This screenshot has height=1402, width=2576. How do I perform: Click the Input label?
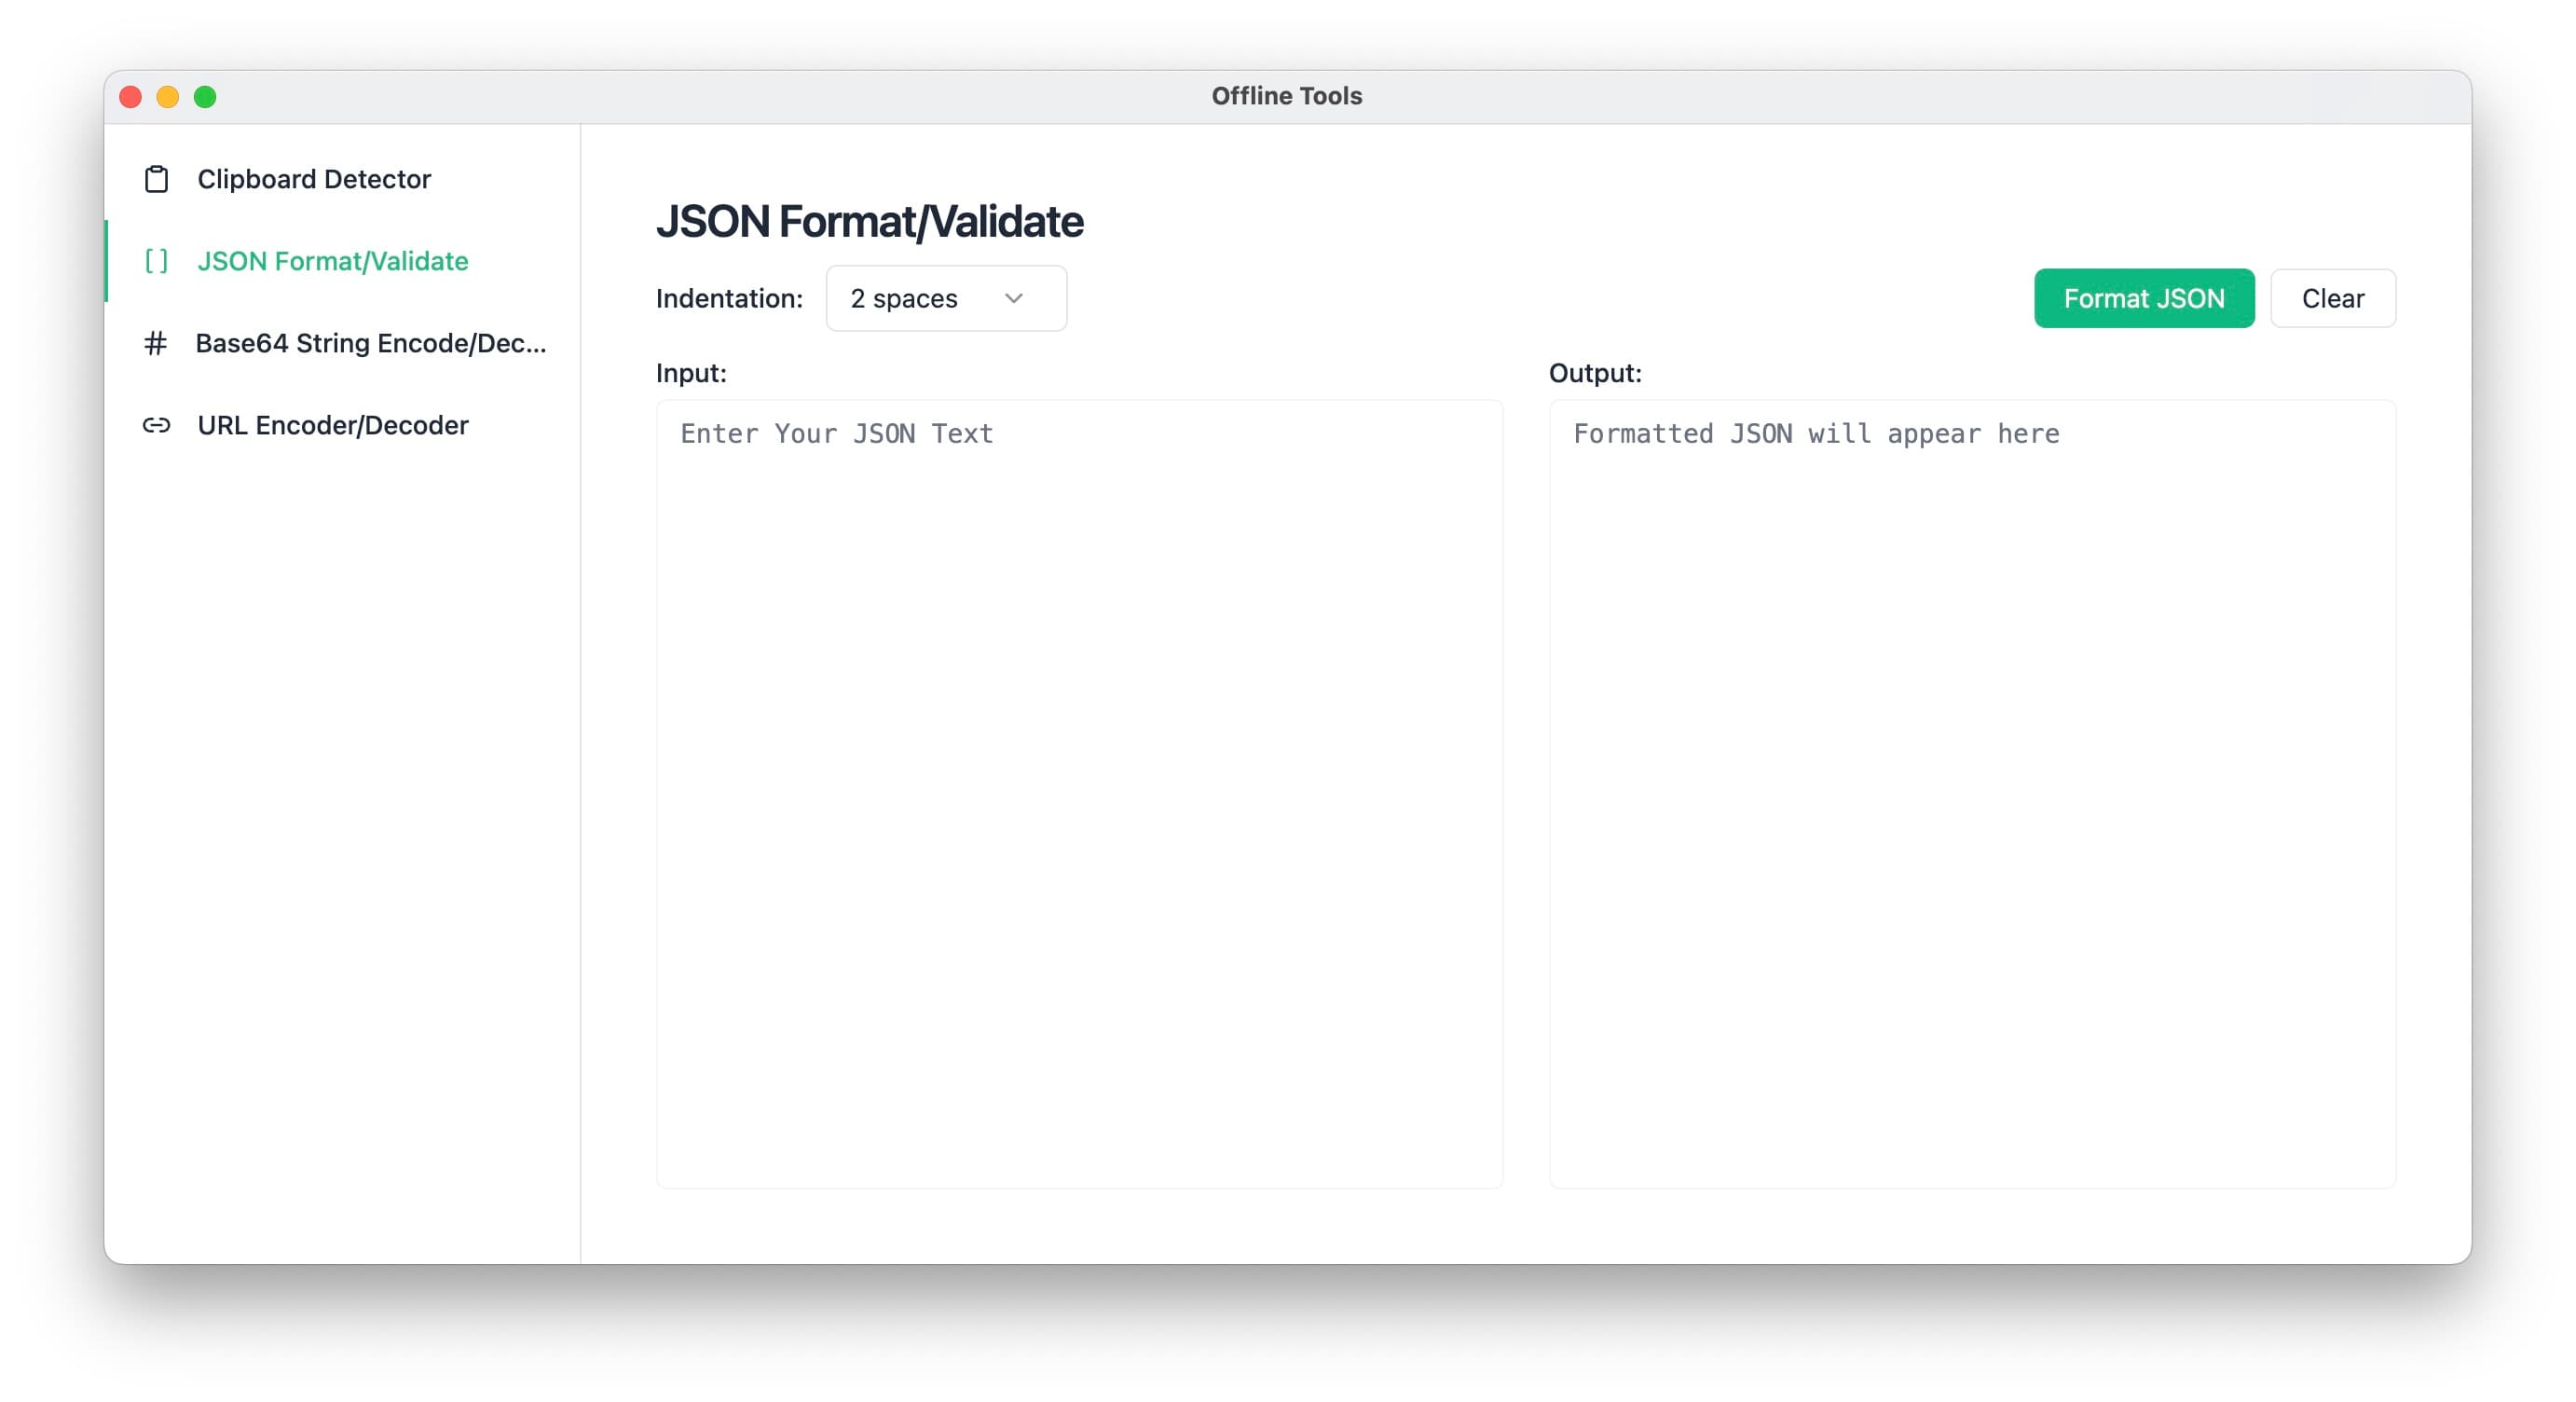[x=691, y=373]
